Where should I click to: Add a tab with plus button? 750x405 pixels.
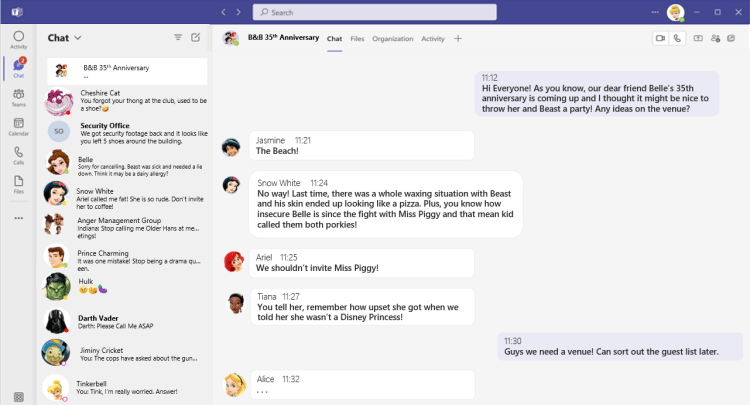pos(458,38)
